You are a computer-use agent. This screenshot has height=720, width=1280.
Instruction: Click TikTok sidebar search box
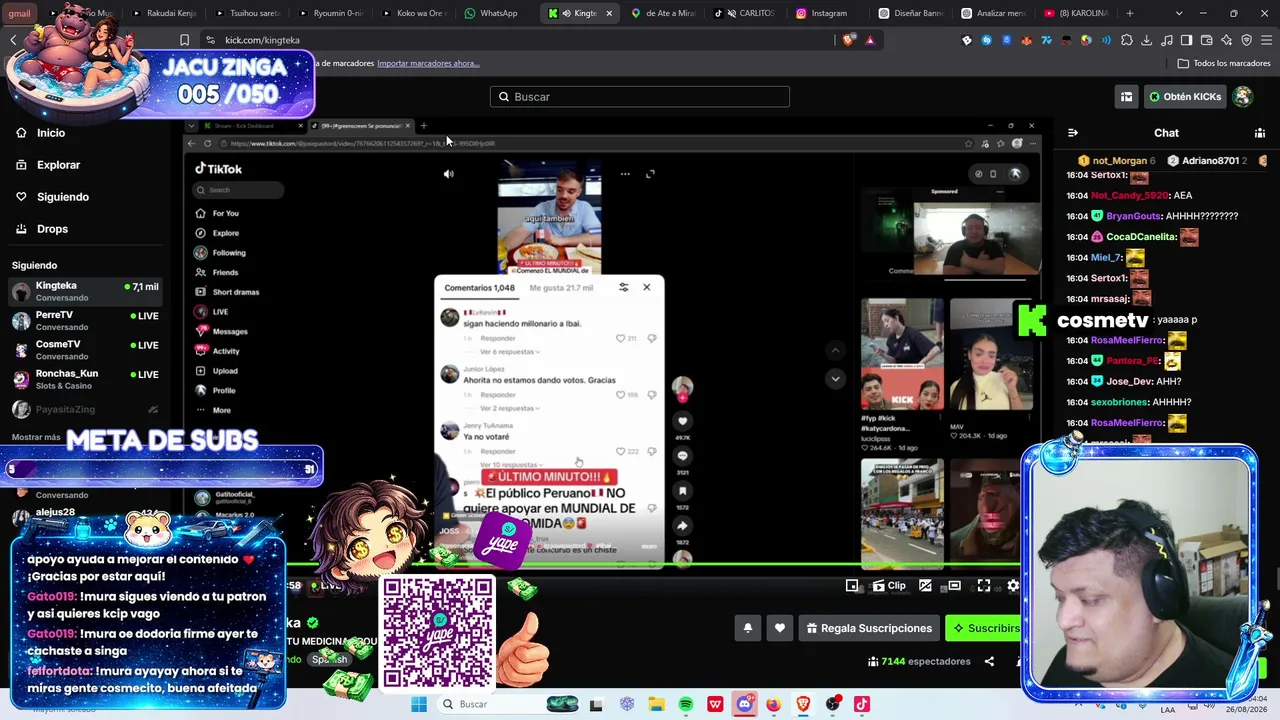point(240,190)
